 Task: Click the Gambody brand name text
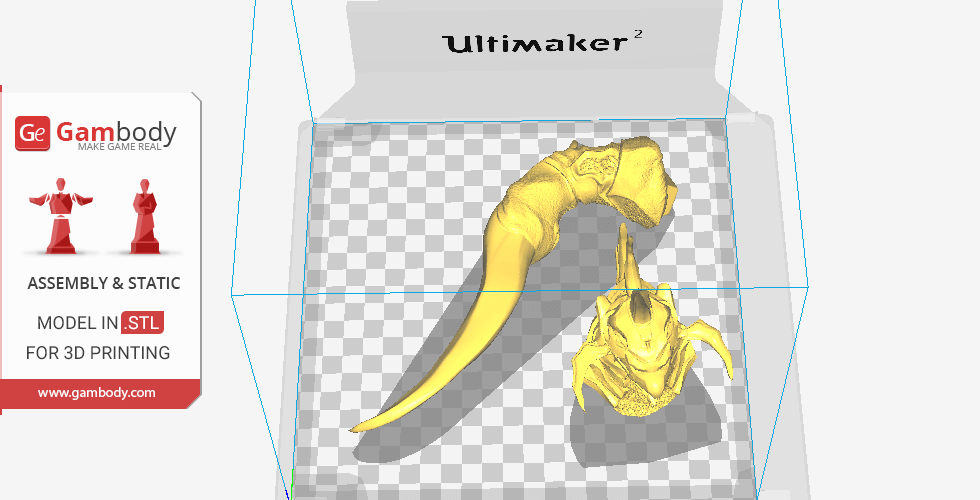(x=116, y=131)
